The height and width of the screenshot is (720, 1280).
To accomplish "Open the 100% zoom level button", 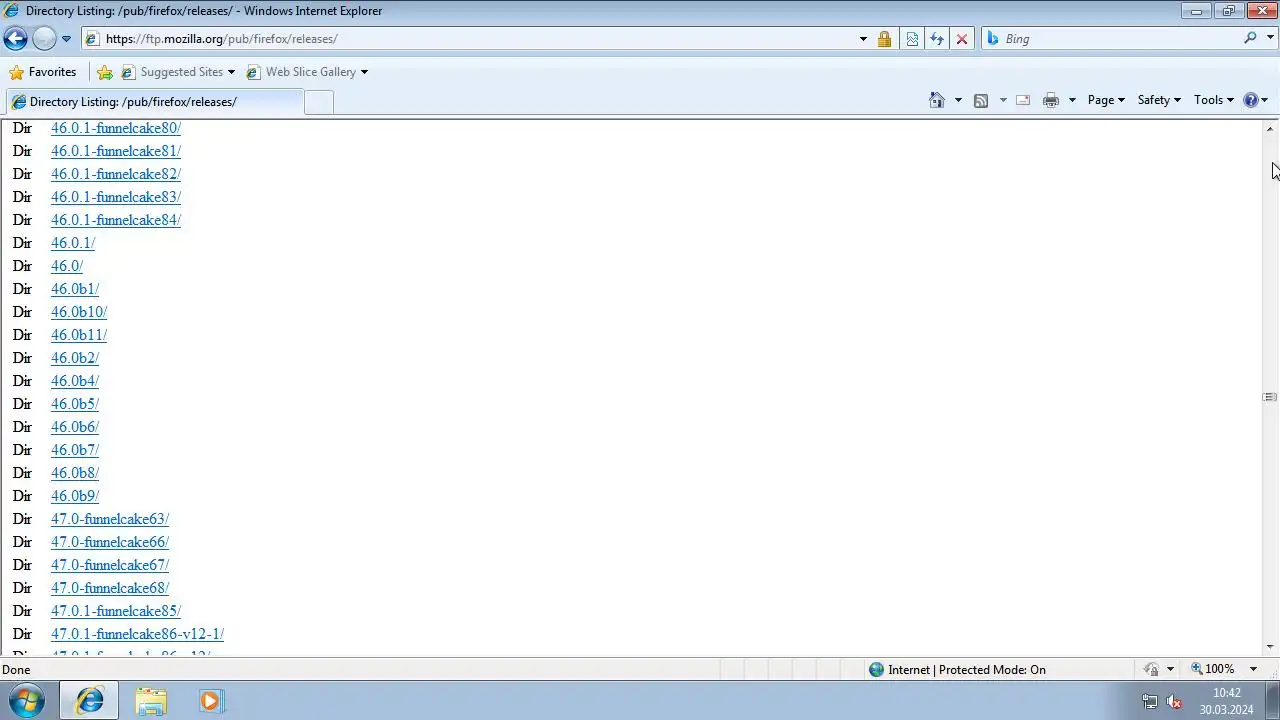I will pos(1212,669).
